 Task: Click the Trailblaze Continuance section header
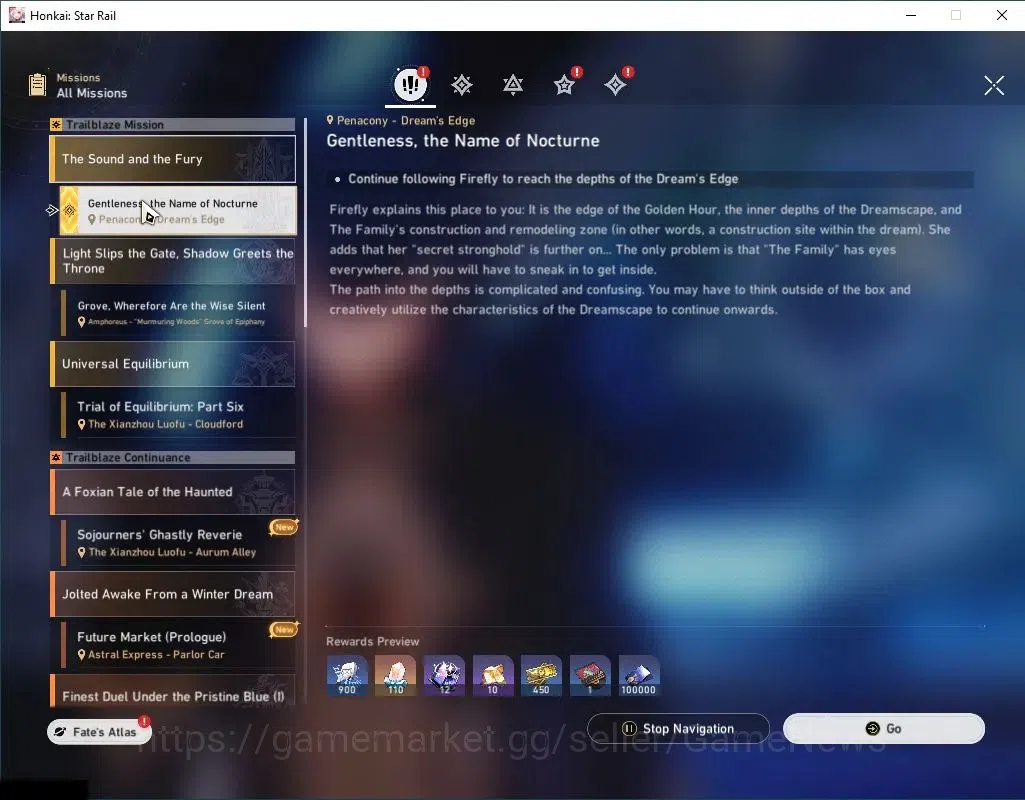click(x=173, y=458)
